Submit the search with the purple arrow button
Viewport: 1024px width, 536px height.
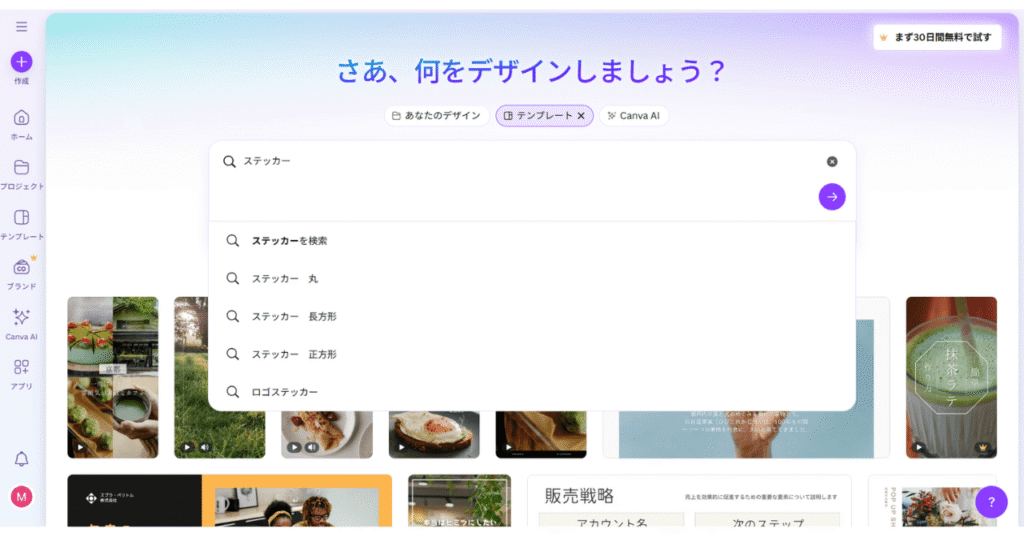pos(832,197)
